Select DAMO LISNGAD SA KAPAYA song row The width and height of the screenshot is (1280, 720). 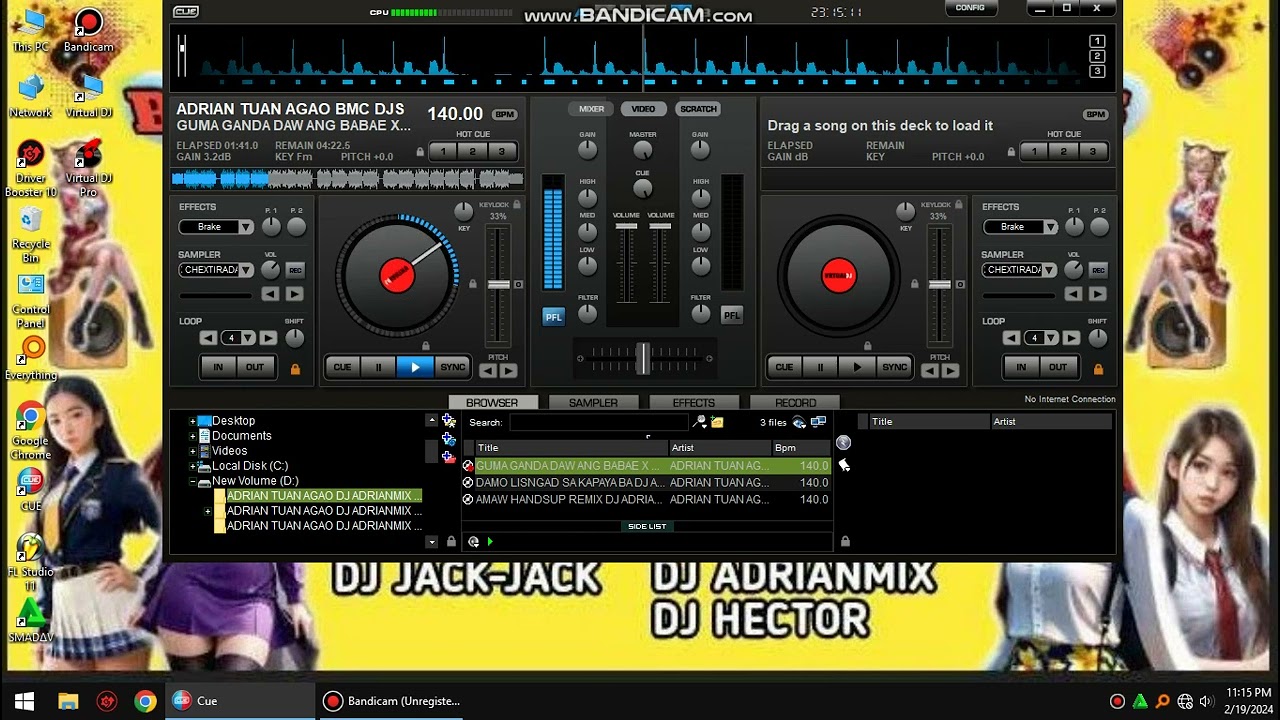(647, 482)
